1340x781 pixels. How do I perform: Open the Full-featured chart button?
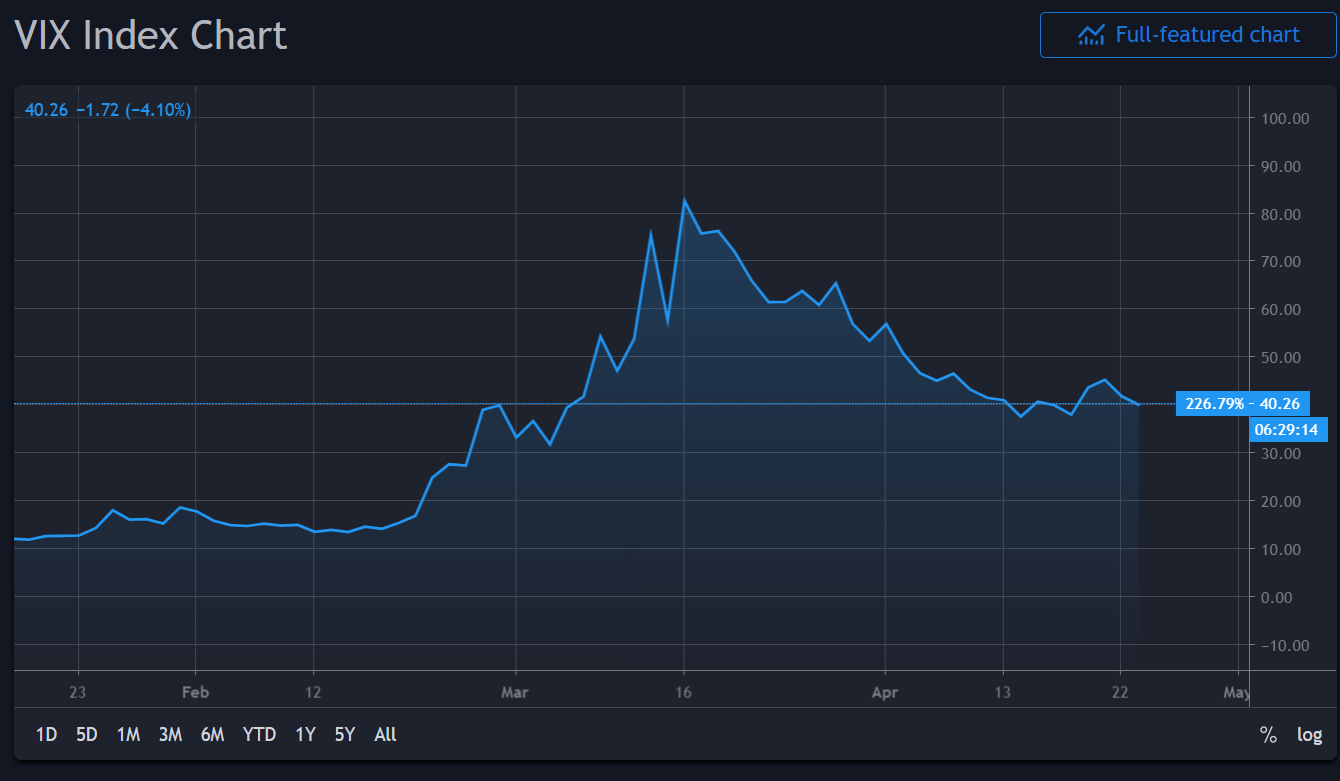pos(1188,35)
